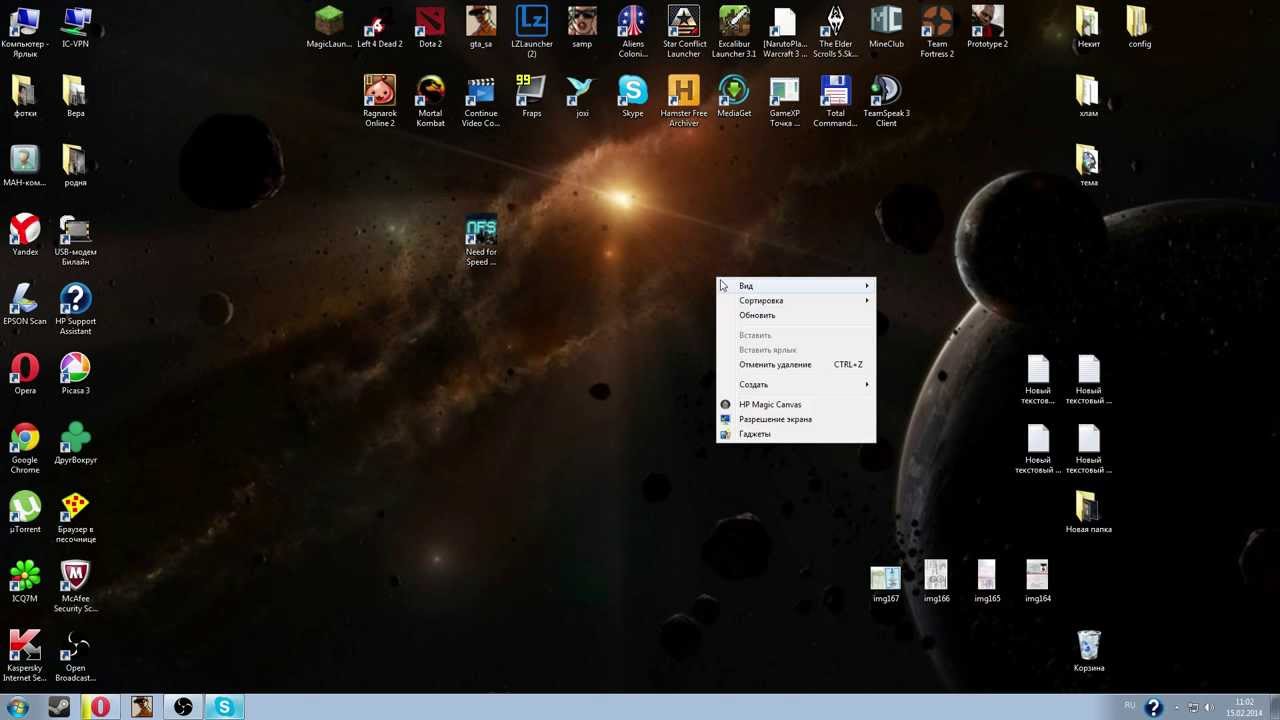Open the Opera taskbar button
Screen dimensions: 1280x720
click(x=100, y=707)
